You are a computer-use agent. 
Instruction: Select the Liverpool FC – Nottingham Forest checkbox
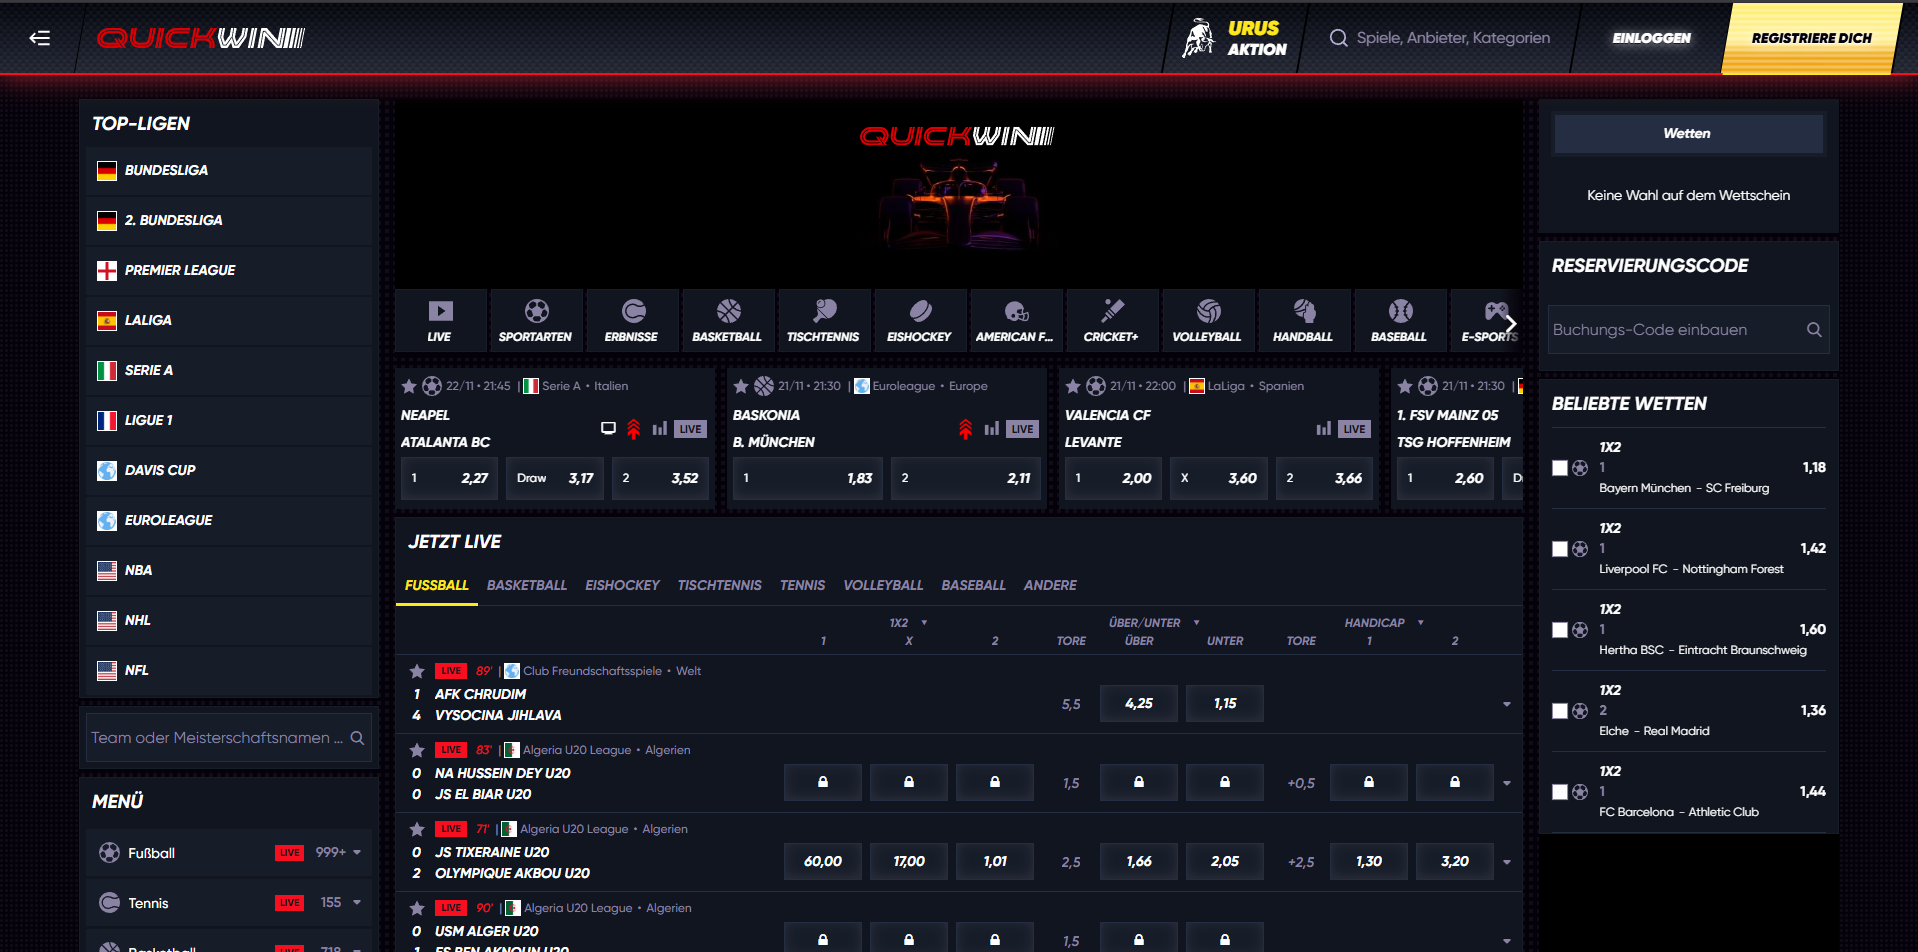coord(1559,548)
